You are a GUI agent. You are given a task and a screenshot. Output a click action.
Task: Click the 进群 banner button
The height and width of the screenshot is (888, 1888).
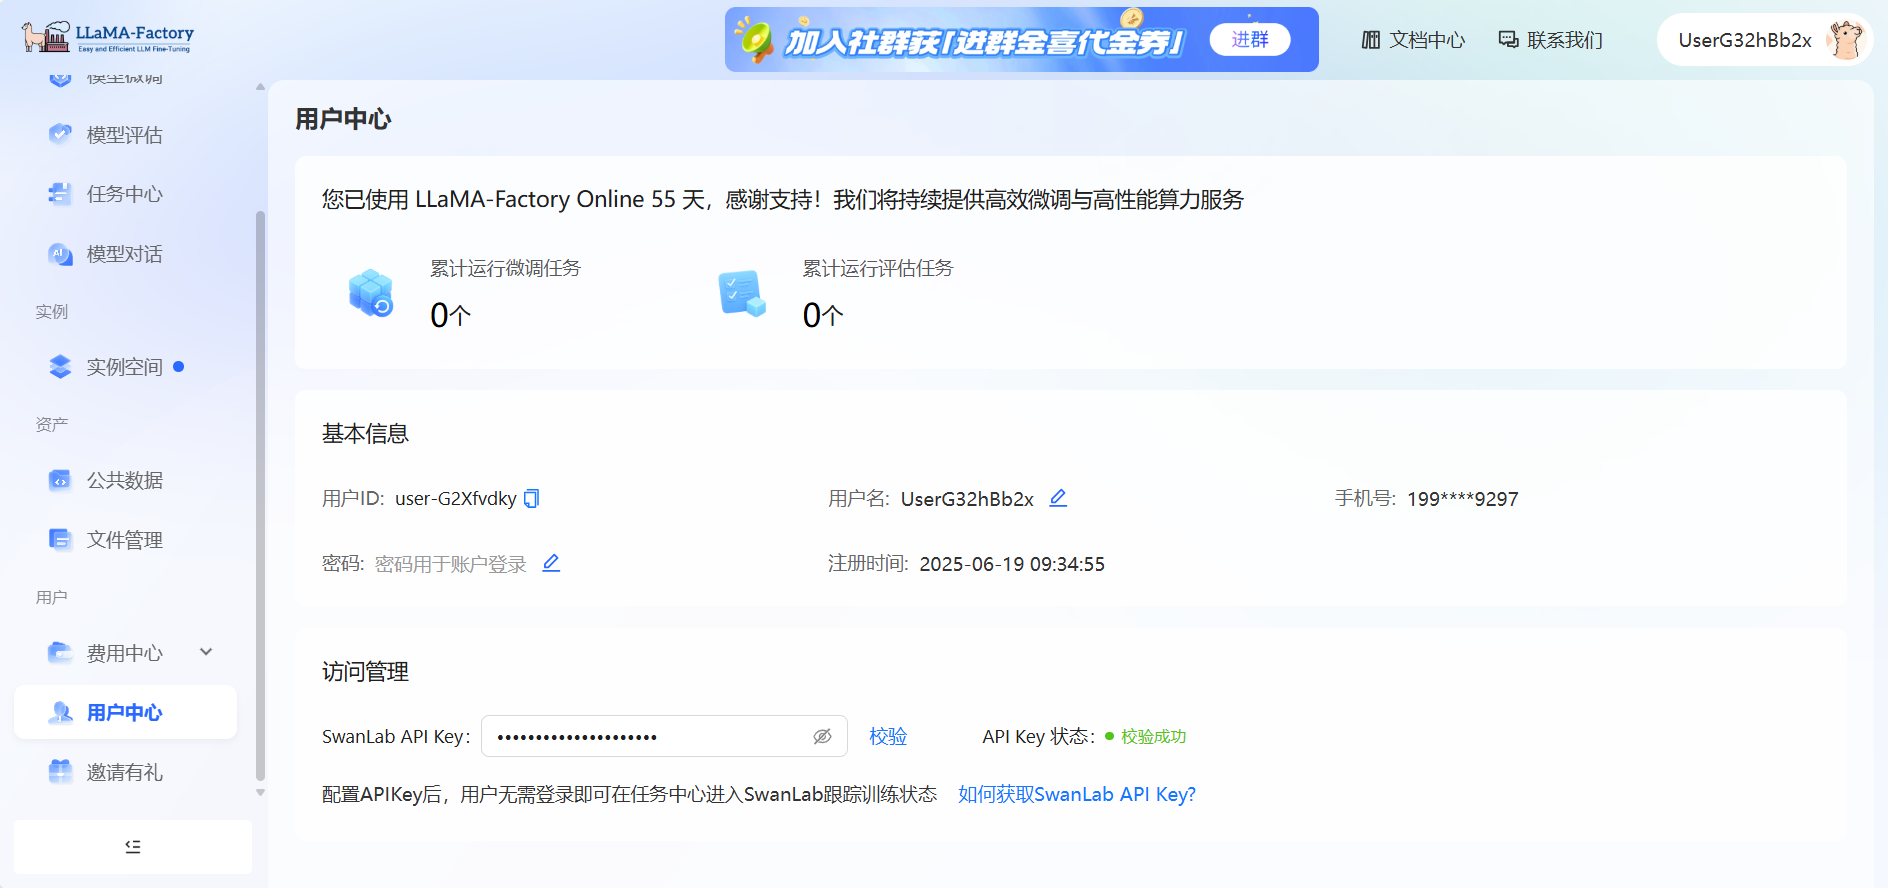pyautogui.click(x=1249, y=40)
